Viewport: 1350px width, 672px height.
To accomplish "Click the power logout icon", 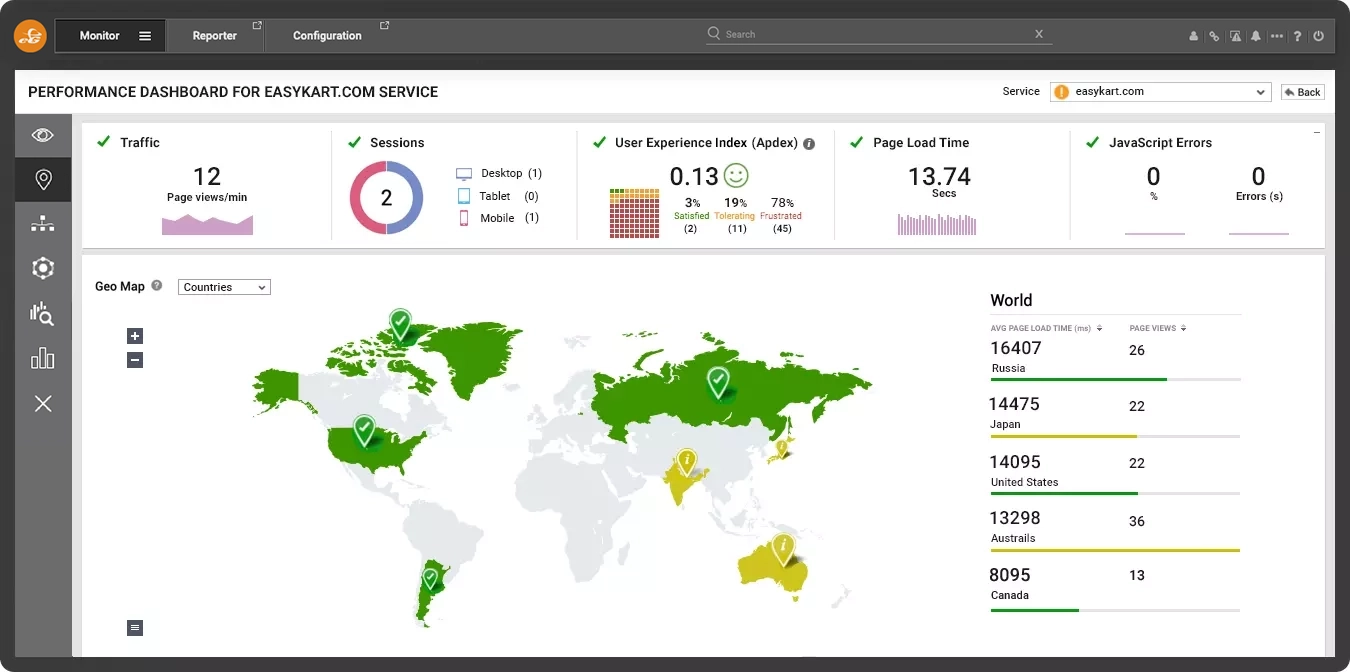I will [1318, 36].
